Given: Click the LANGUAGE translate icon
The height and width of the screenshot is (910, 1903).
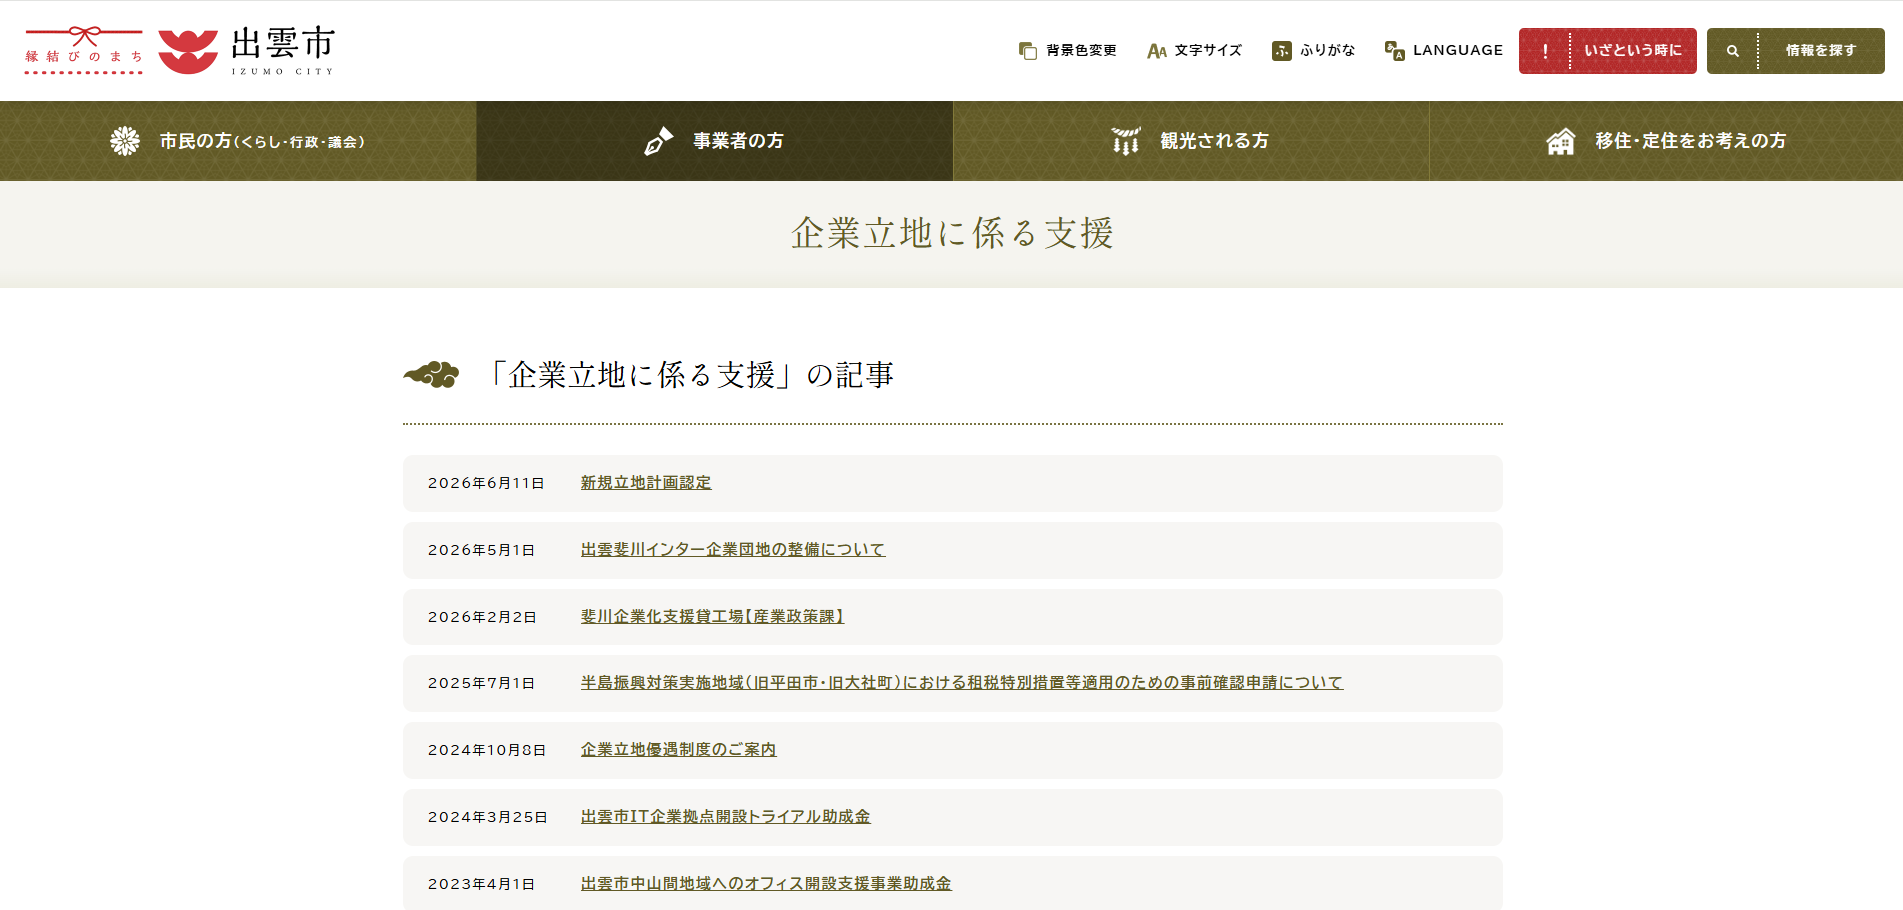Looking at the screenshot, I should tap(1395, 50).
